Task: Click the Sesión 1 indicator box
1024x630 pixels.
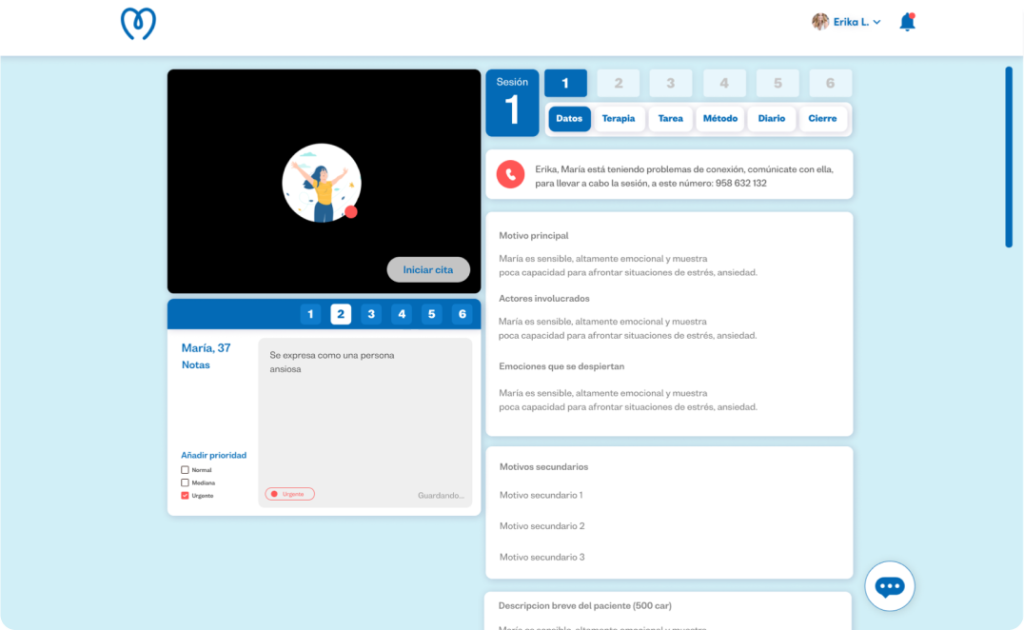Action: tap(512, 102)
